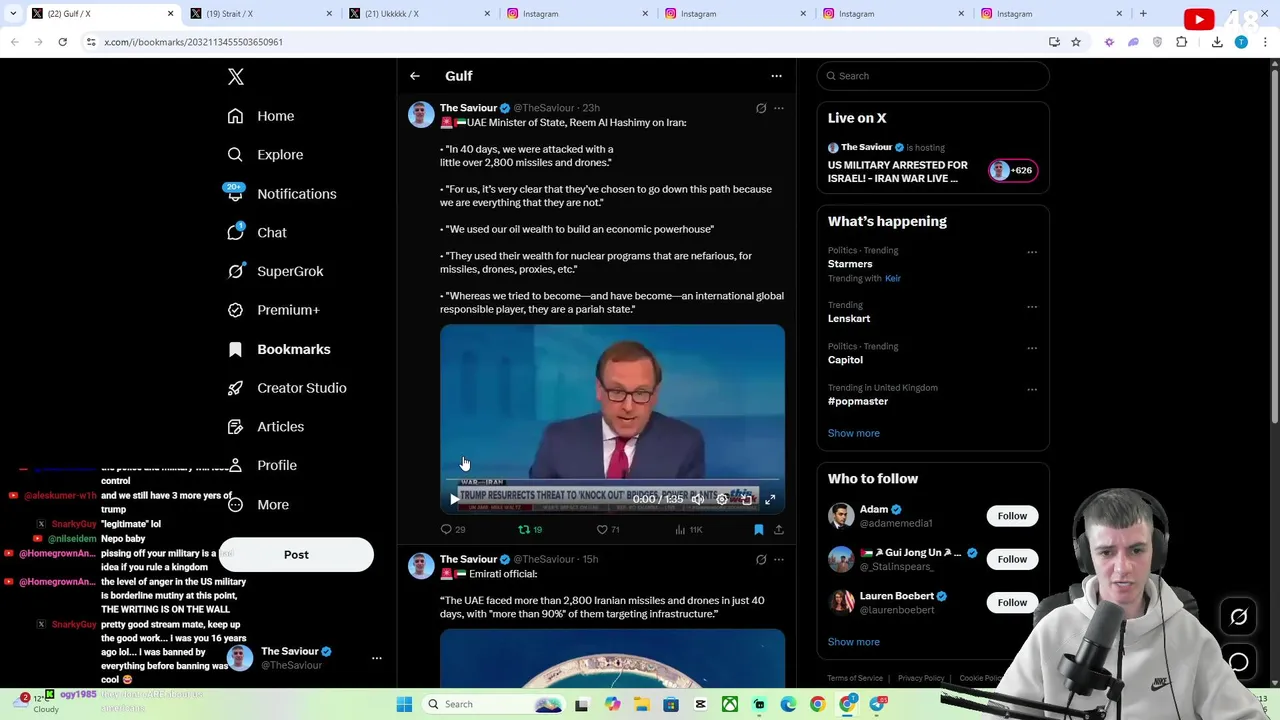Follow Gui Jong Un
The image size is (1280, 720).
(x=1012, y=559)
